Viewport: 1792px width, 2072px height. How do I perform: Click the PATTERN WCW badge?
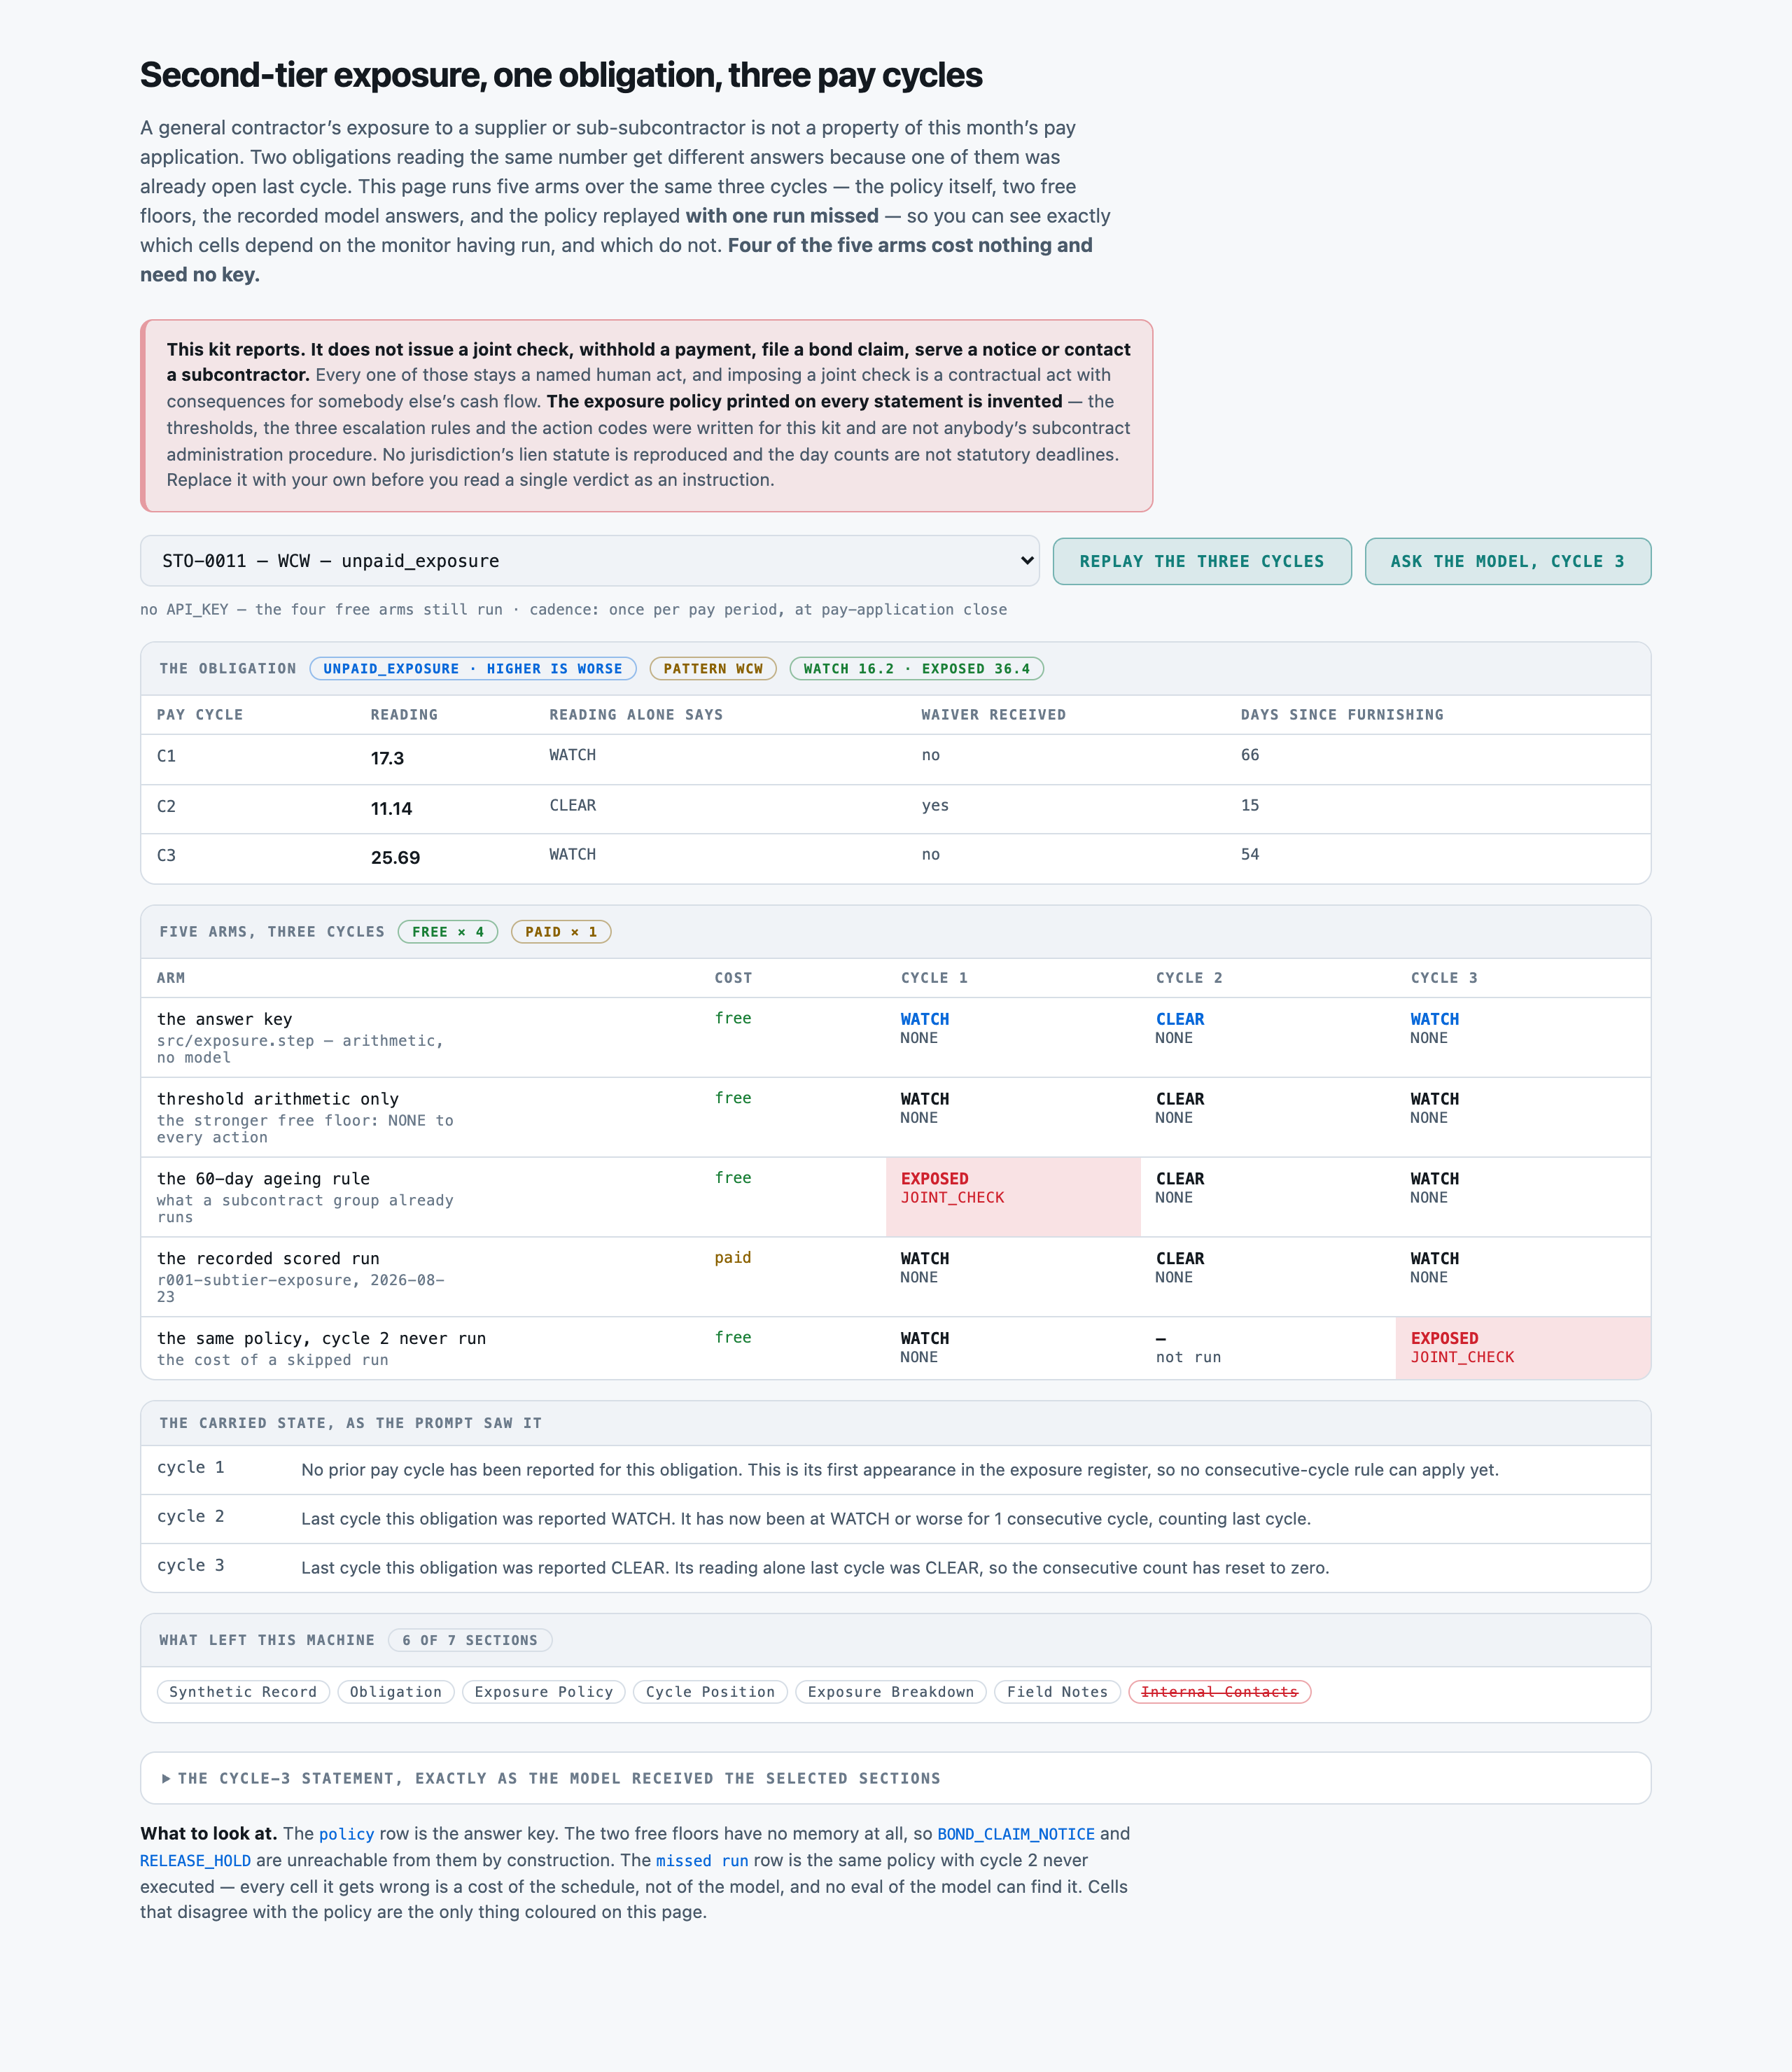713,669
